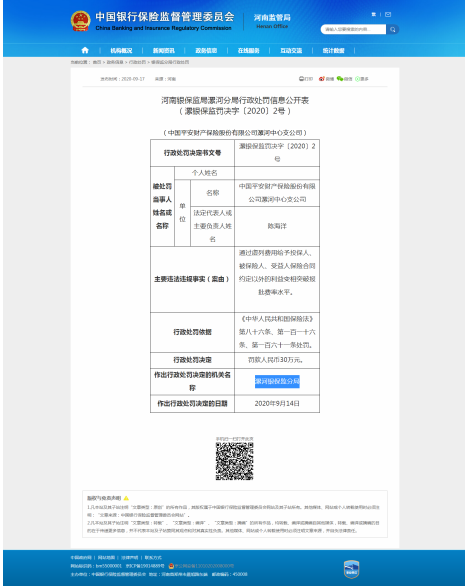Open the 在线服务 navigation menu

click(249, 51)
